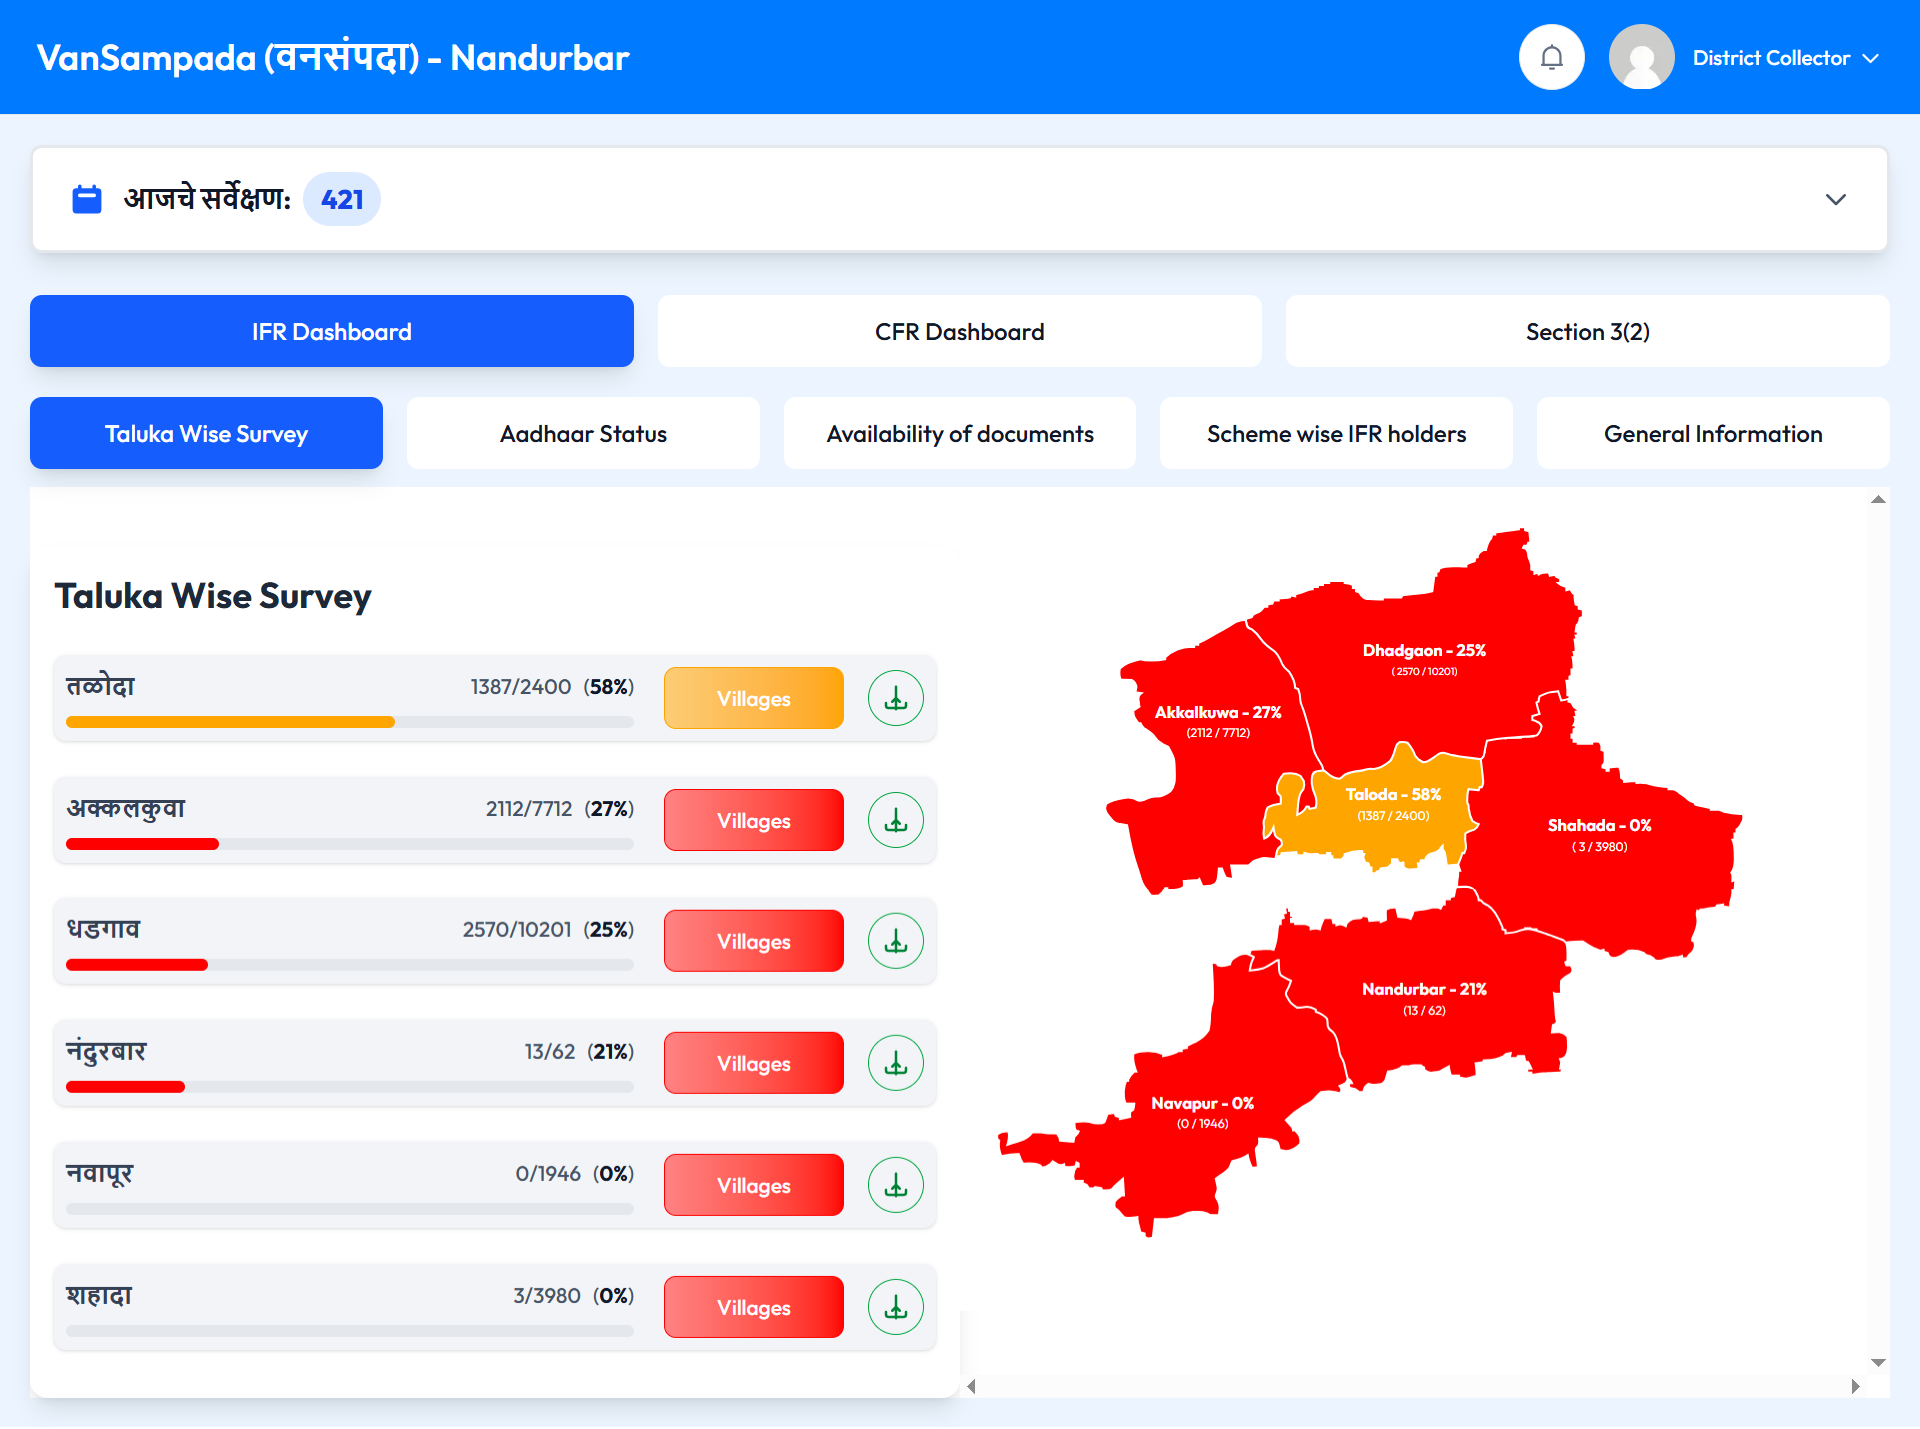Download the धडगाव survey data
This screenshot has height=1429, width=1920.
895,941
